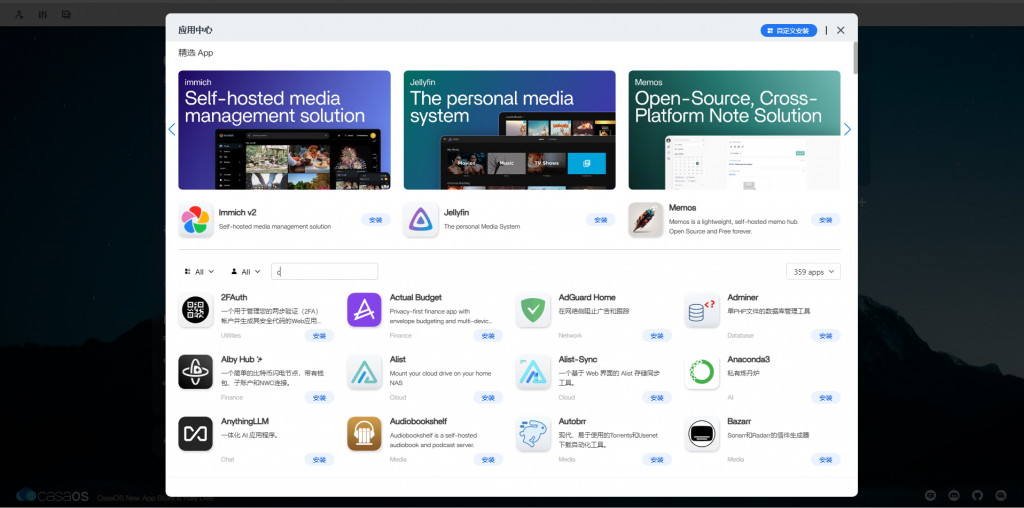1024x508 pixels.
Task: Select the 2FAuth QR code icon
Action: [x=195, y=311]
